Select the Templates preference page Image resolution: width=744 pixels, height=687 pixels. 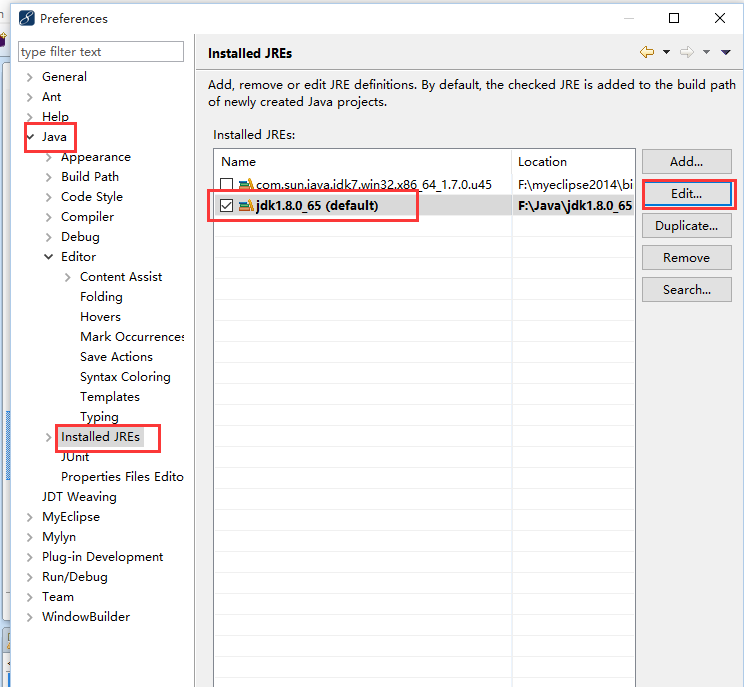pos(110,397)
